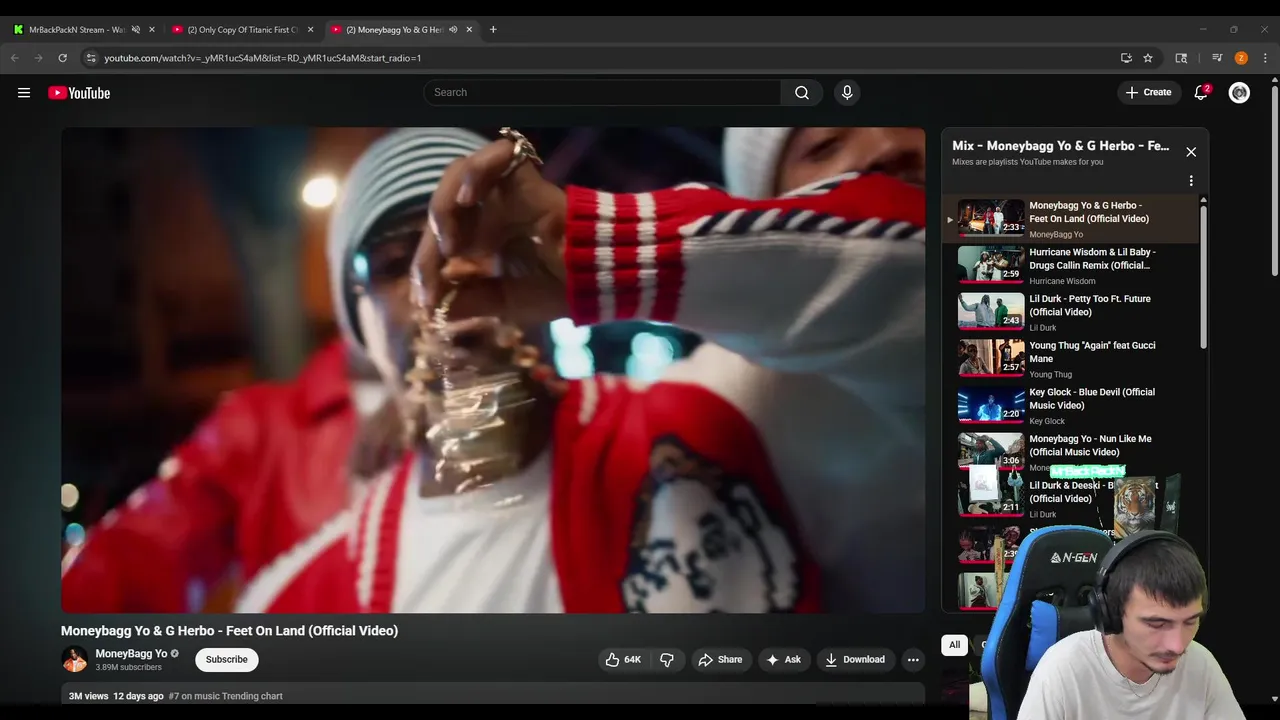Go back in browser history
Viewport: 1280px width, 720px height.
(15, 58)
